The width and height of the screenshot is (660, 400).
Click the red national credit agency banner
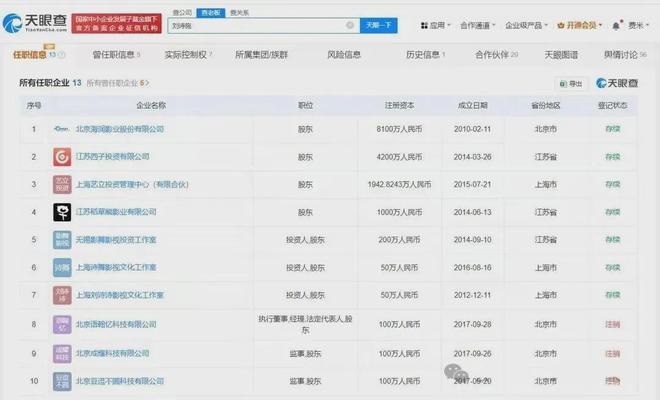117,24
